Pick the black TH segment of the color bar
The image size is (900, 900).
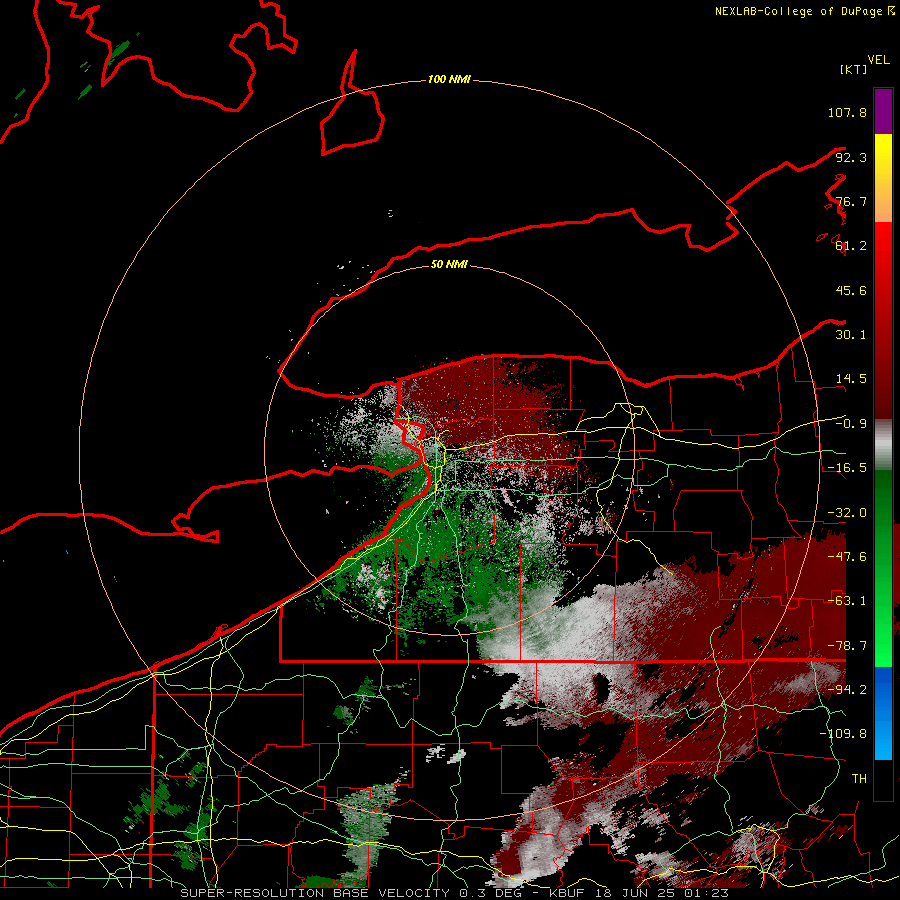(883, 779)
